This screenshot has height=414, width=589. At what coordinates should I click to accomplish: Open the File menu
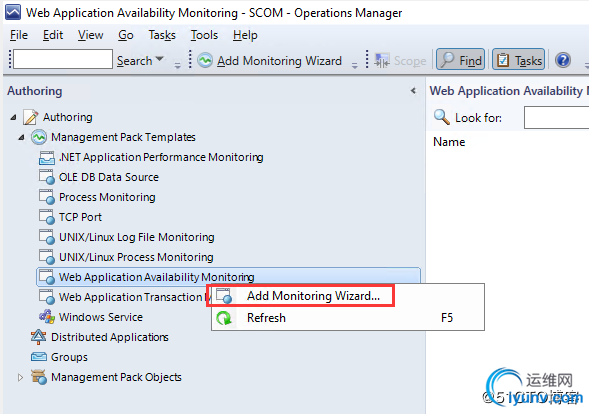(19, 35)
